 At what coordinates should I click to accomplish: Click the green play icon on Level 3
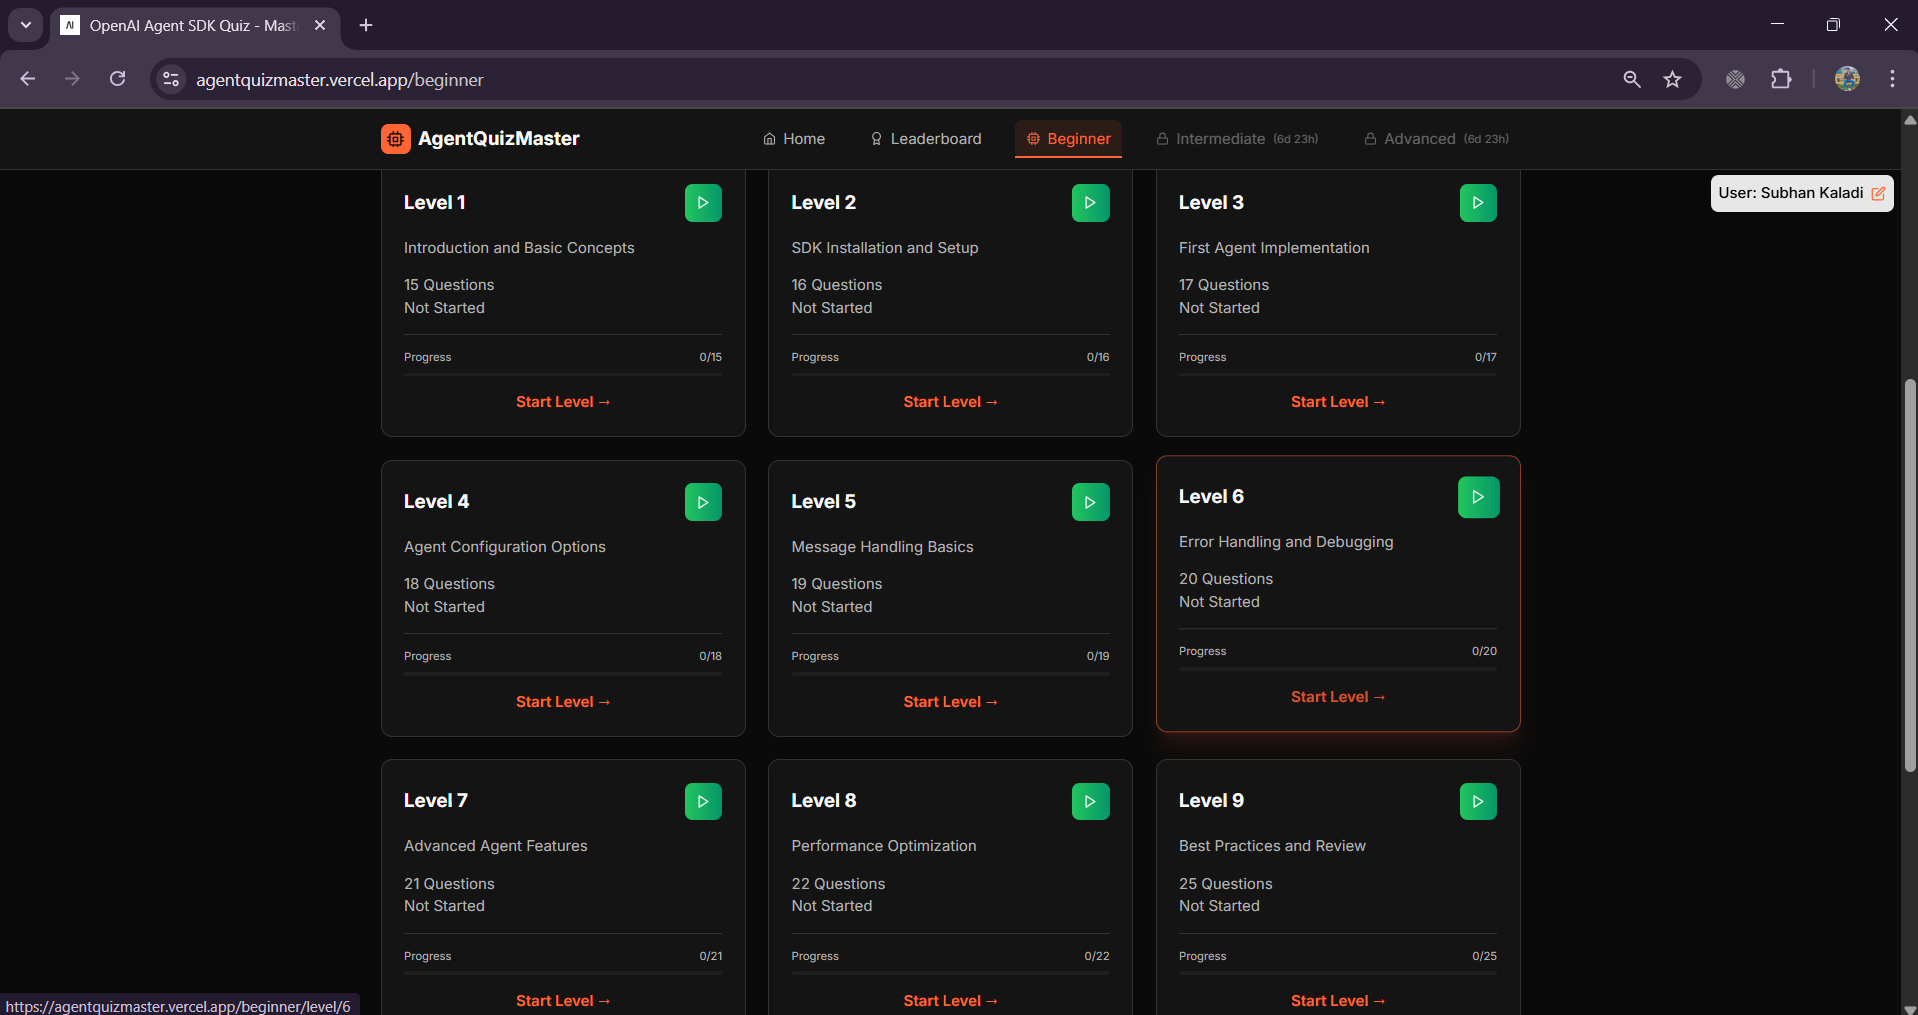(1478, 203)
